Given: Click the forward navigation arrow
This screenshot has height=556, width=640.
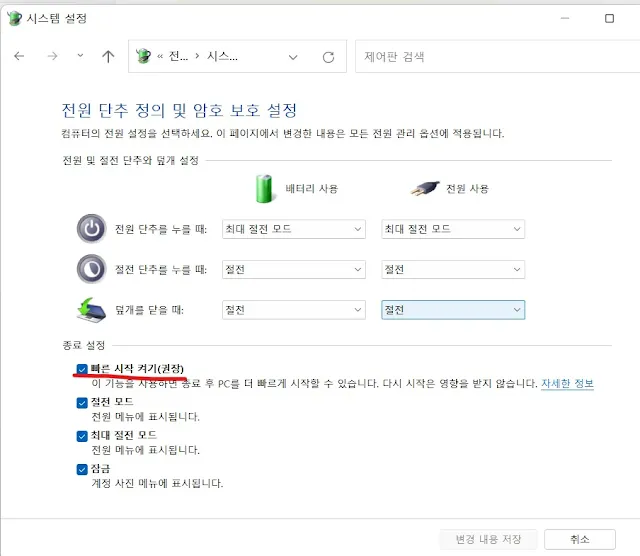Looking at the screenshot, I should point(52,56).
